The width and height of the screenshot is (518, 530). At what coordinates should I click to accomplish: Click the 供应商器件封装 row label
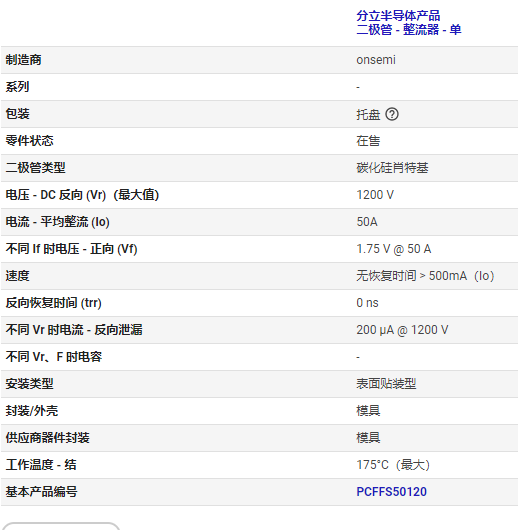click(x=47, y=438)
